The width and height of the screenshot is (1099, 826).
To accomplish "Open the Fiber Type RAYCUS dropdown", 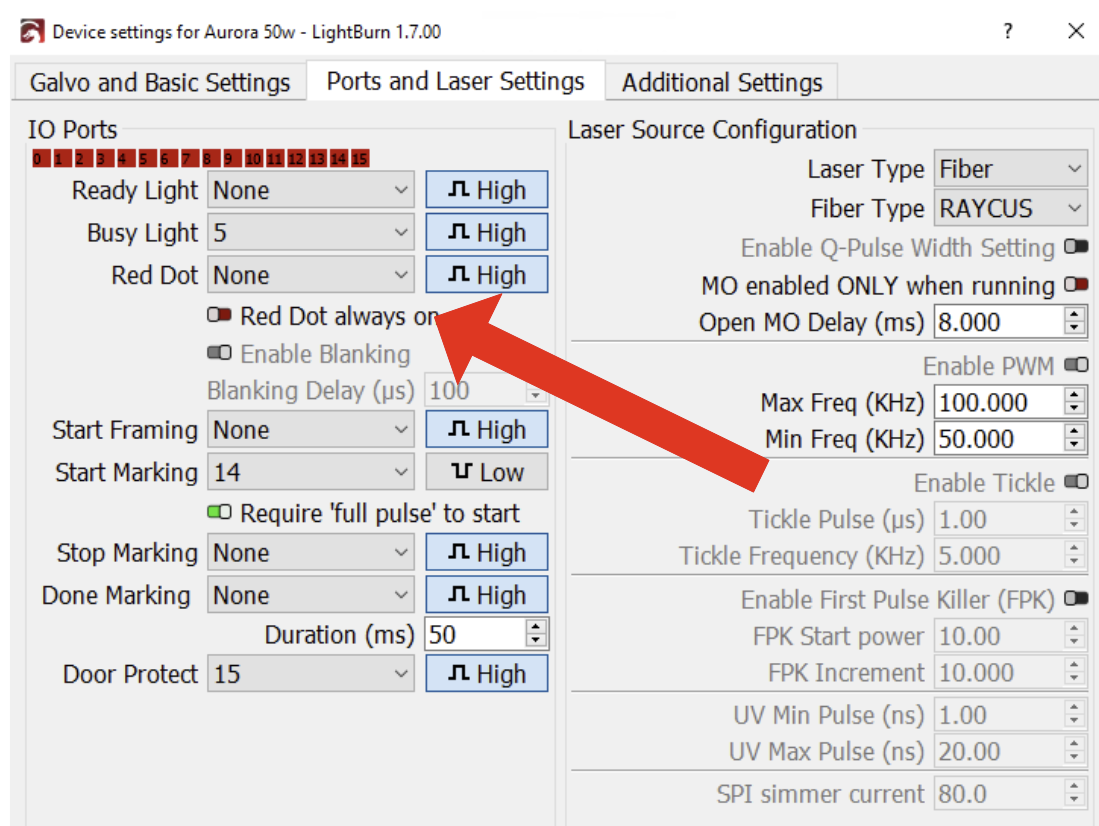I will click(x=1010, y=208).
